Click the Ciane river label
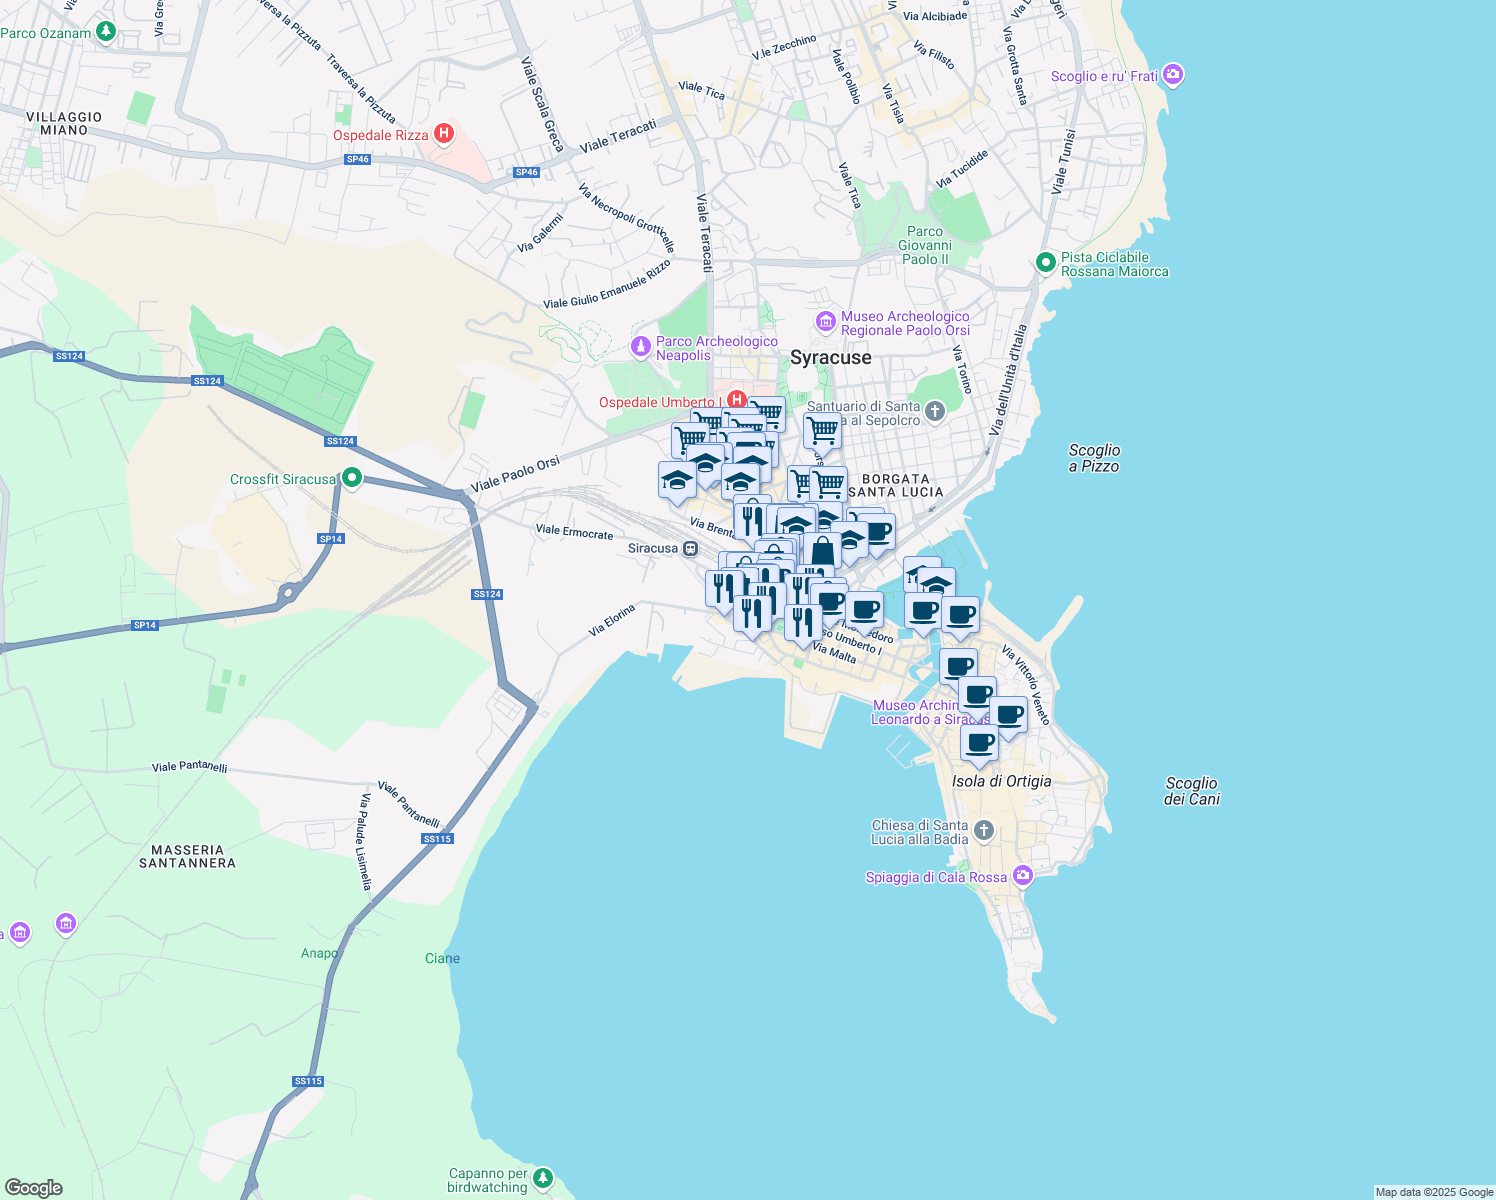1496x1200 pixels. (x=442, y=958)
